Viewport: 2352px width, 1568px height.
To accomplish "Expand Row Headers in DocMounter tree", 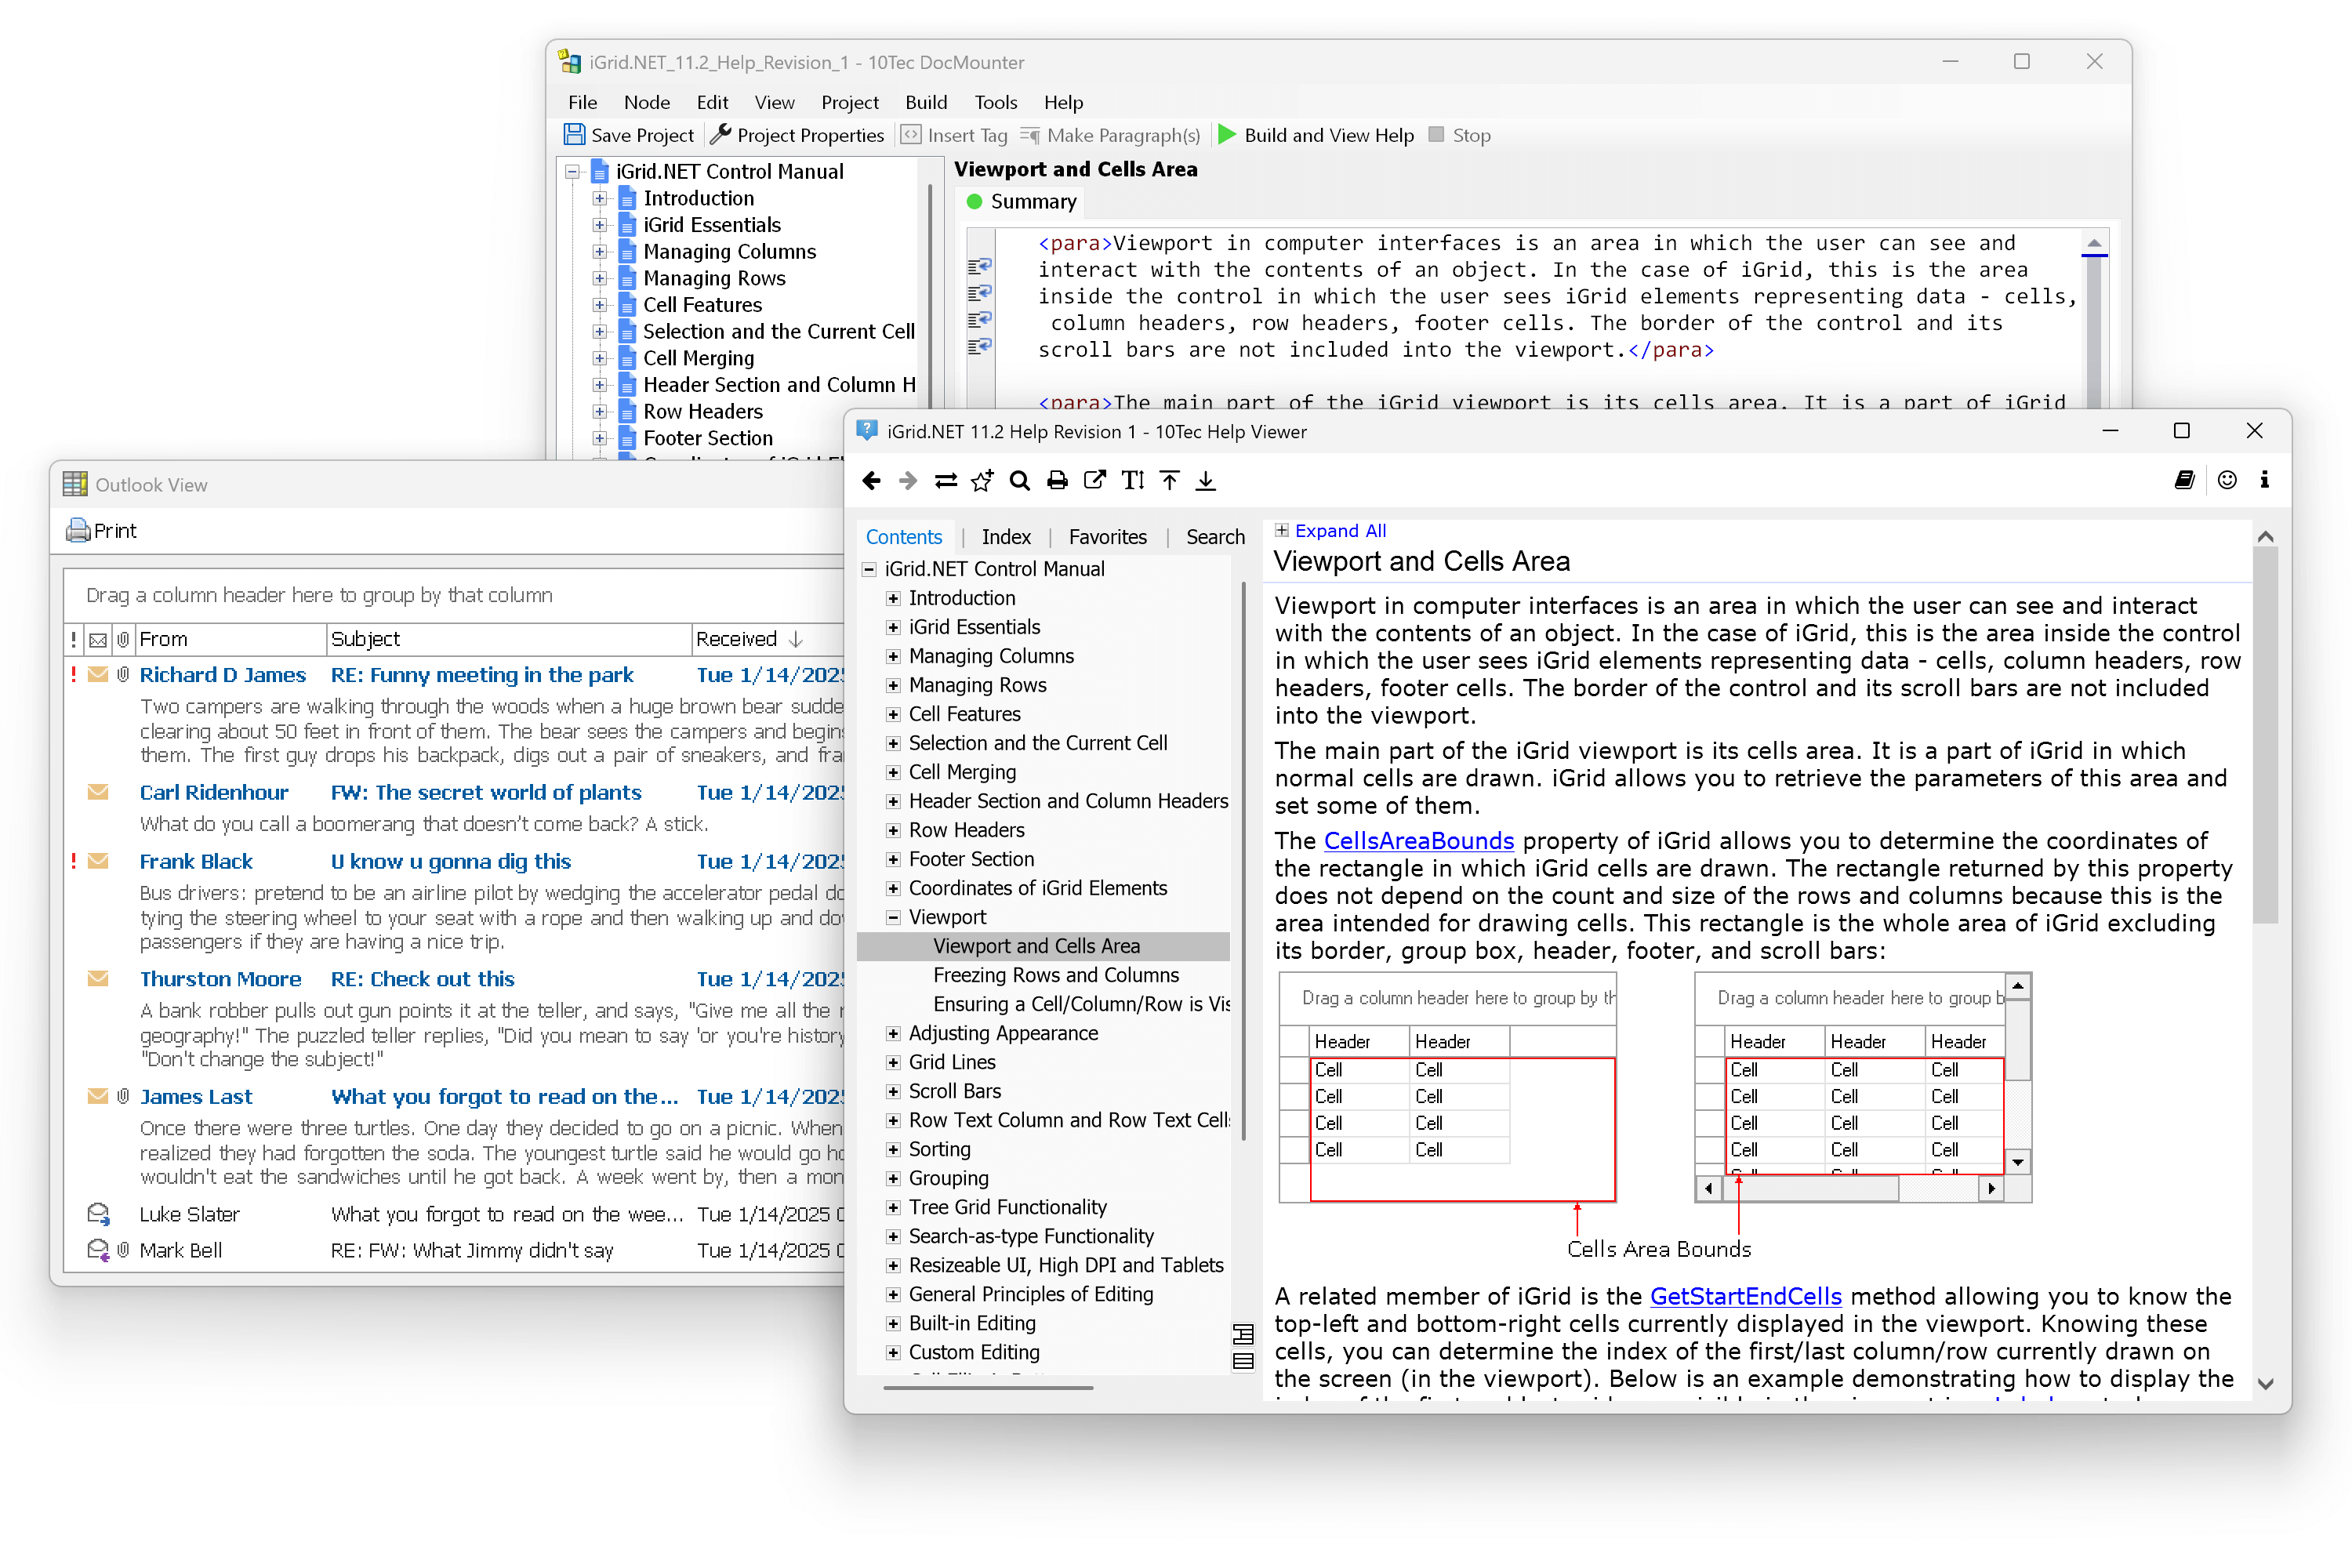I will 599,411.
